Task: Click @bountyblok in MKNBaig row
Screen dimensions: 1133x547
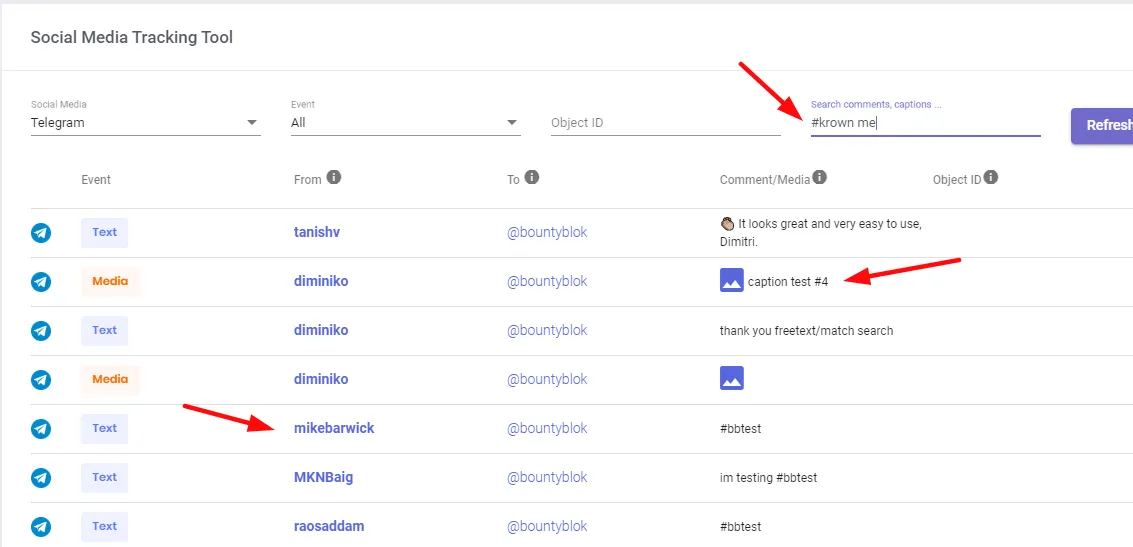Action: (x=547, y=478)
